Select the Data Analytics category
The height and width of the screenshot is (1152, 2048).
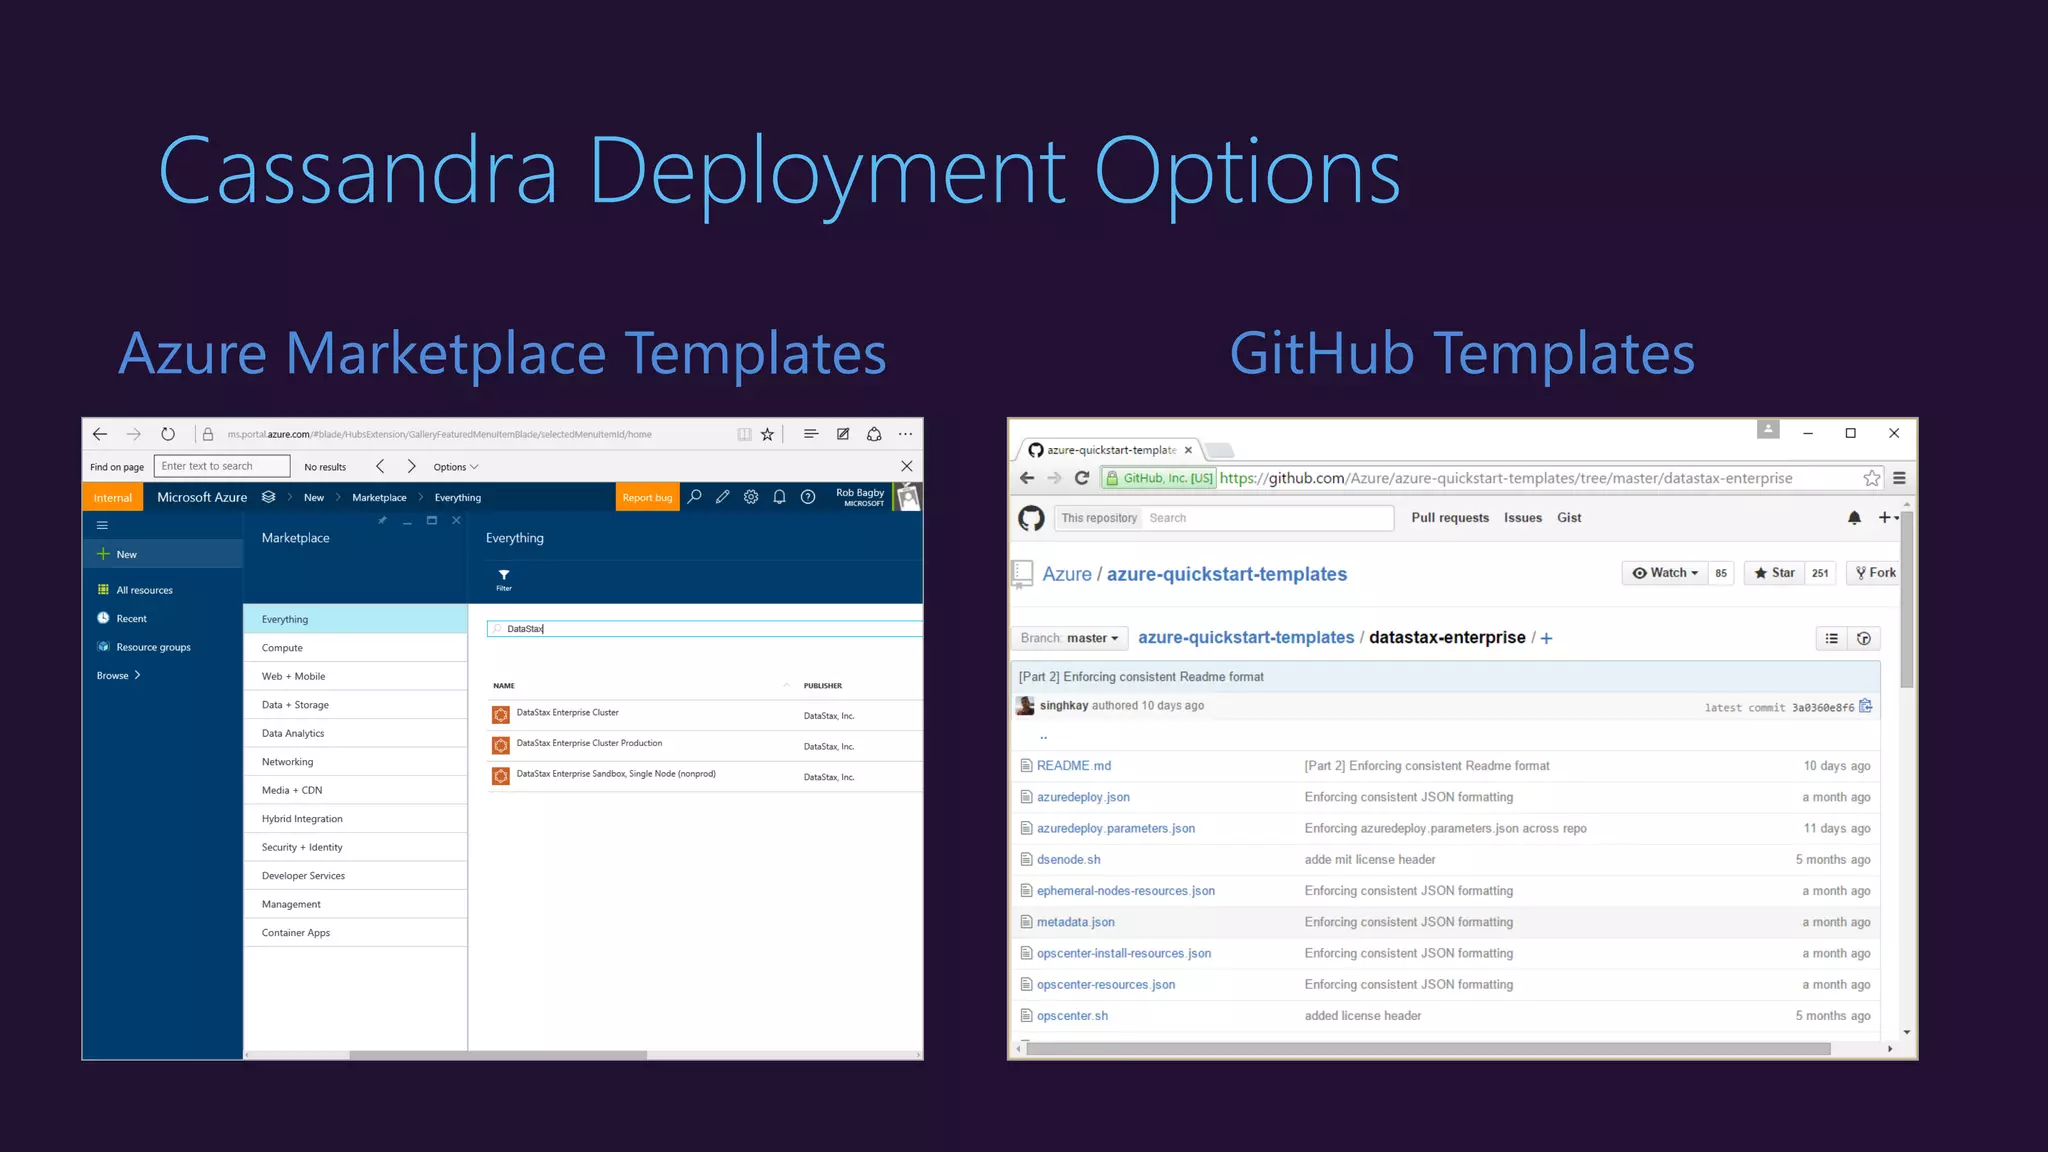click(355, 733)
